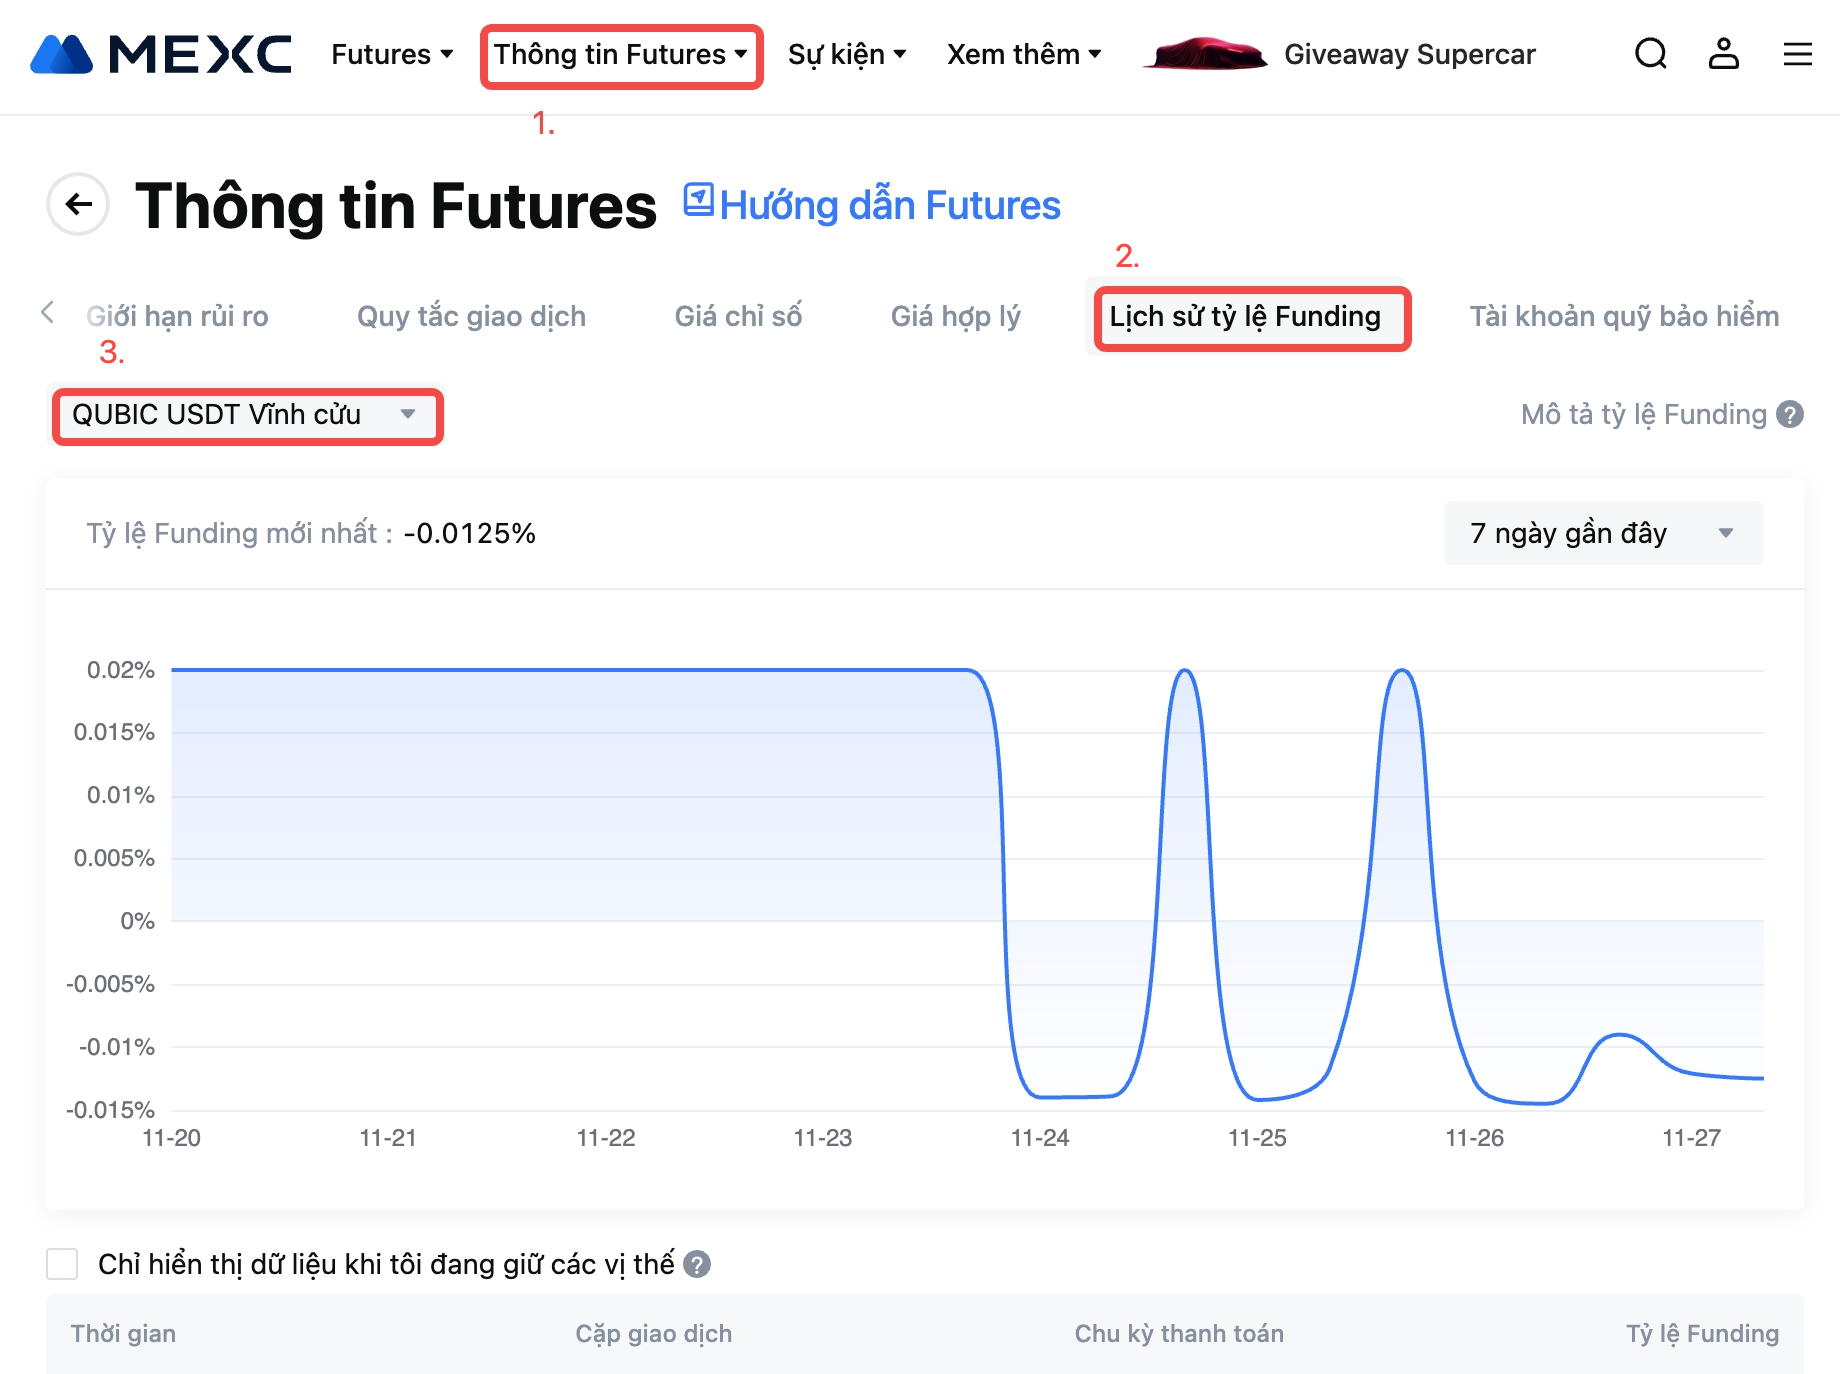This screenshot has width=1840, height=1374.
Task: Expand the QUBIC USDT Vĩnh cửu dropdown
Action: point(246,415)
